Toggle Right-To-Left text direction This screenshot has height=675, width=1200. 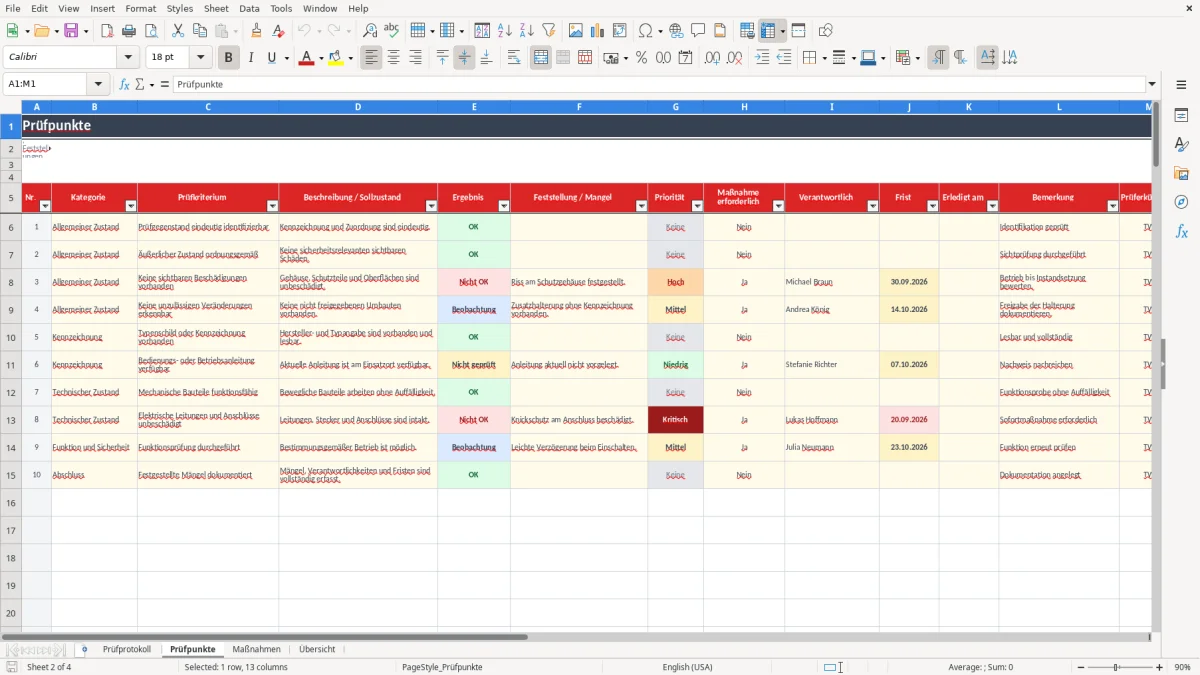coord(960,58)
